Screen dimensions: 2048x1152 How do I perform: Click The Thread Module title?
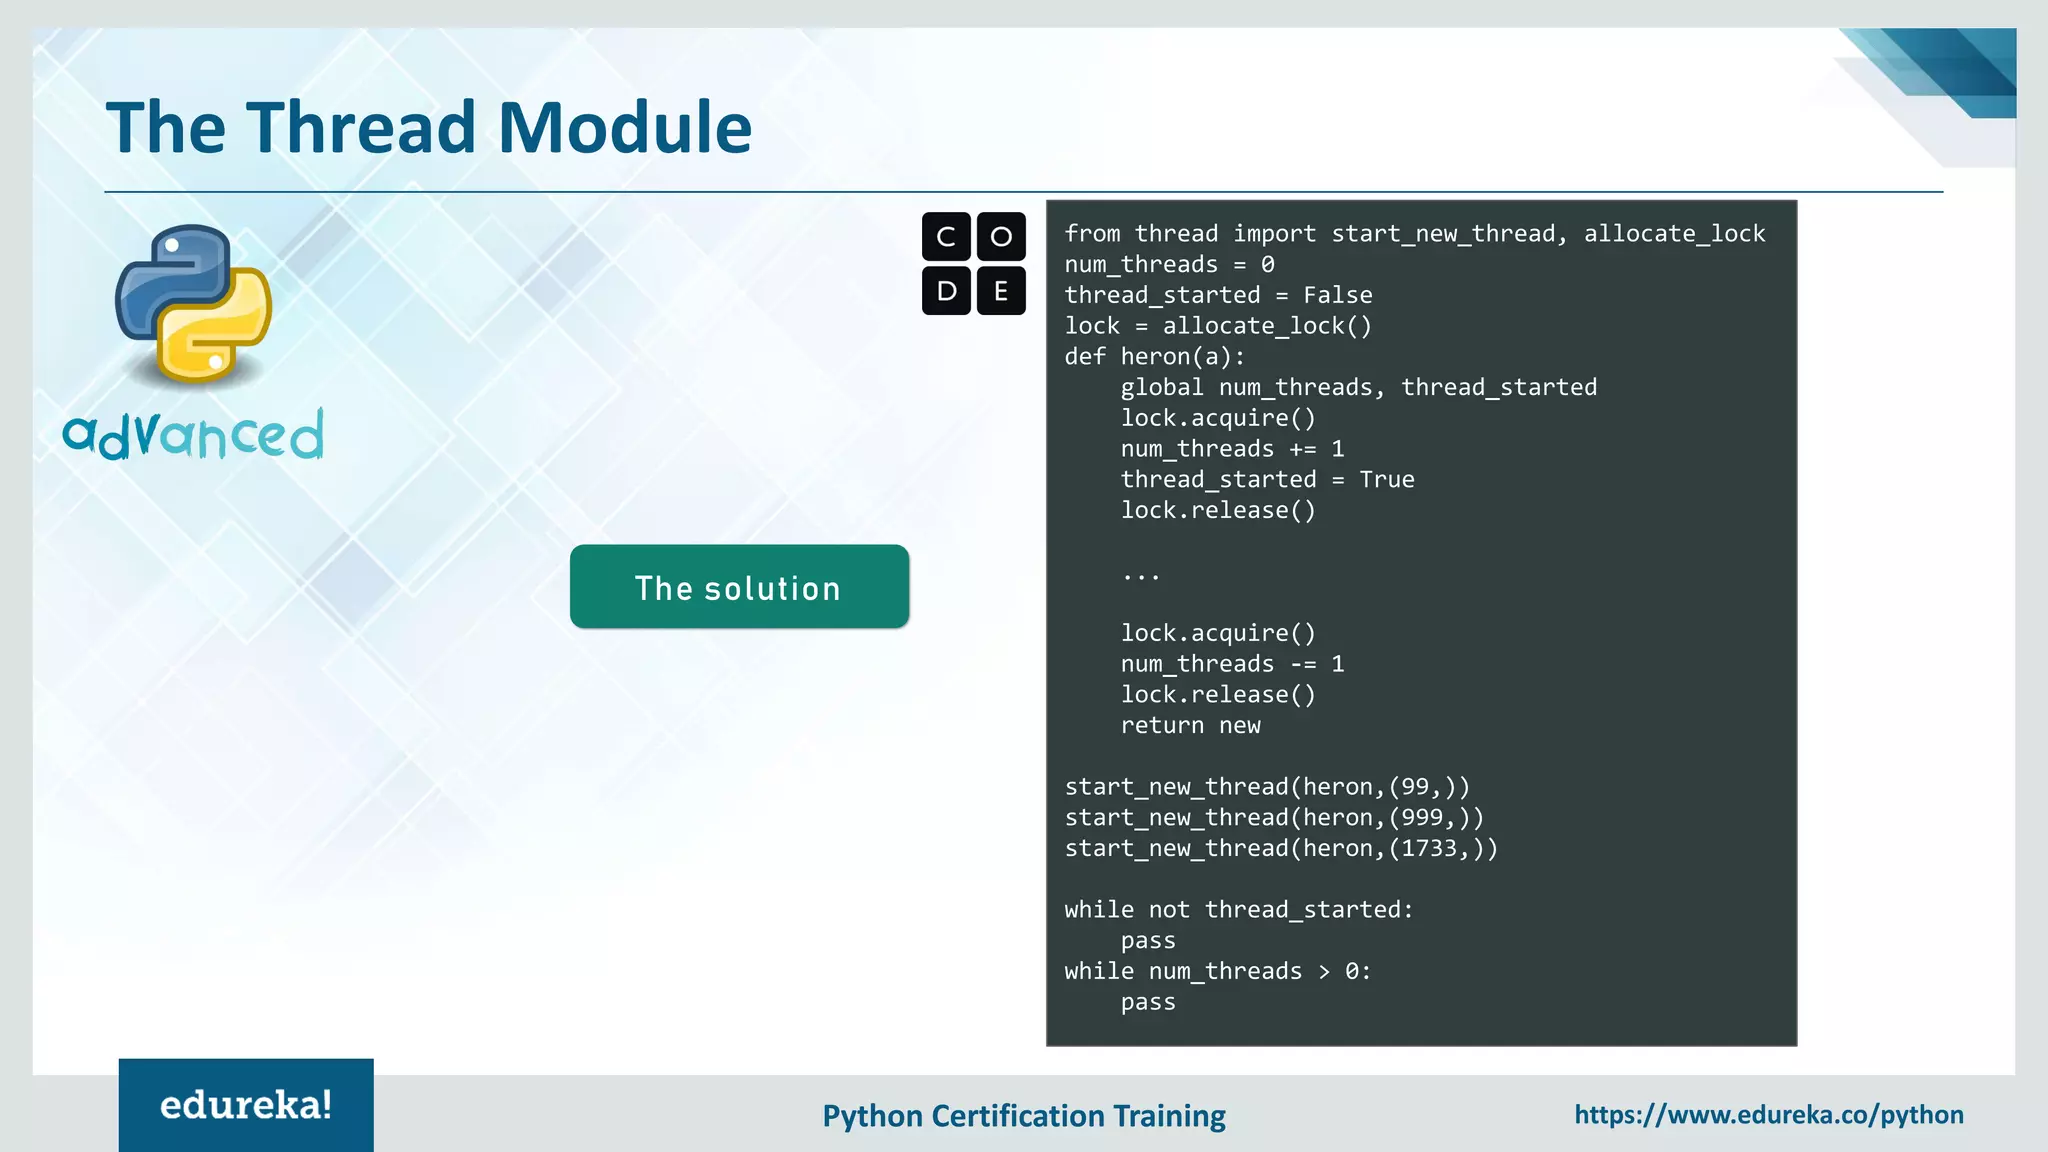tap(429, 128)
